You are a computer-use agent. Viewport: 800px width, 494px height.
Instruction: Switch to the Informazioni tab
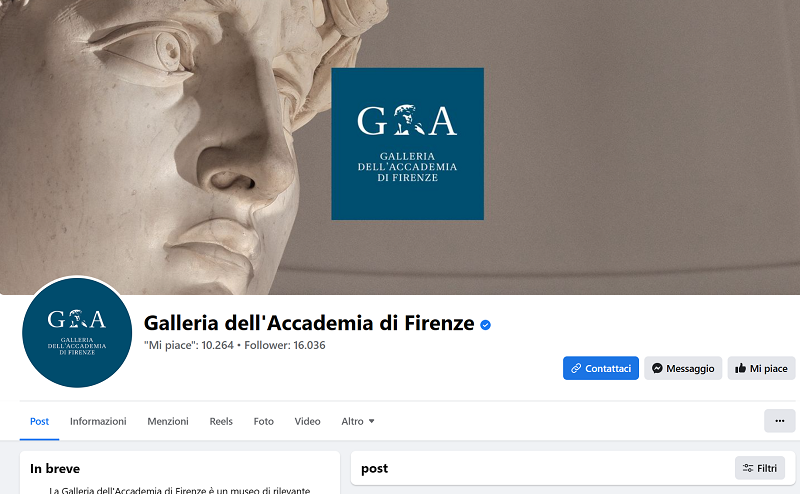pos(98,422)
